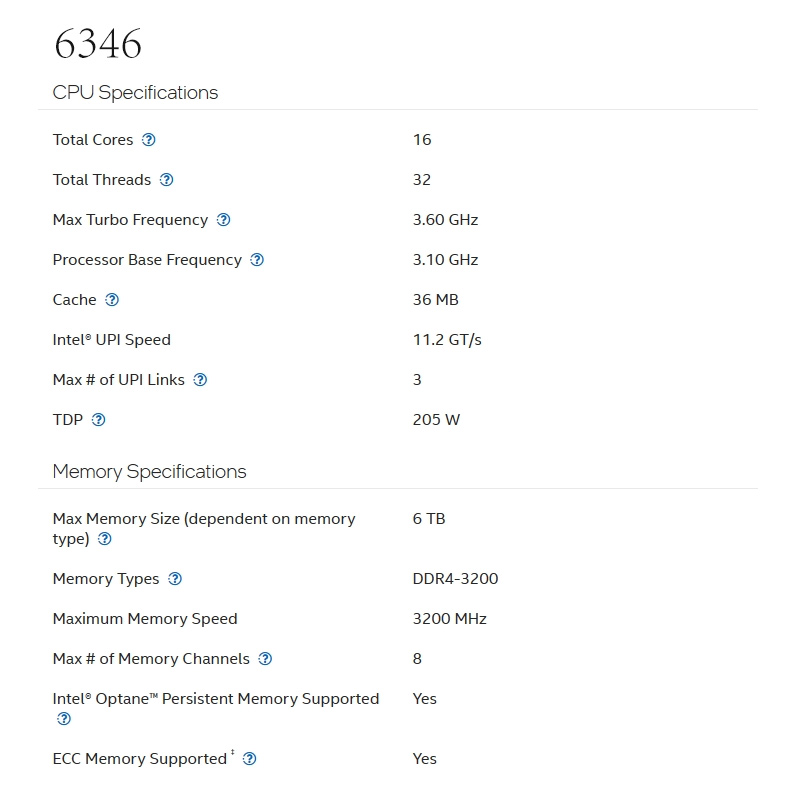Show info for Max Turbo Frequency
The width and height of the screenshot is (800, 800).
(223, 220)
